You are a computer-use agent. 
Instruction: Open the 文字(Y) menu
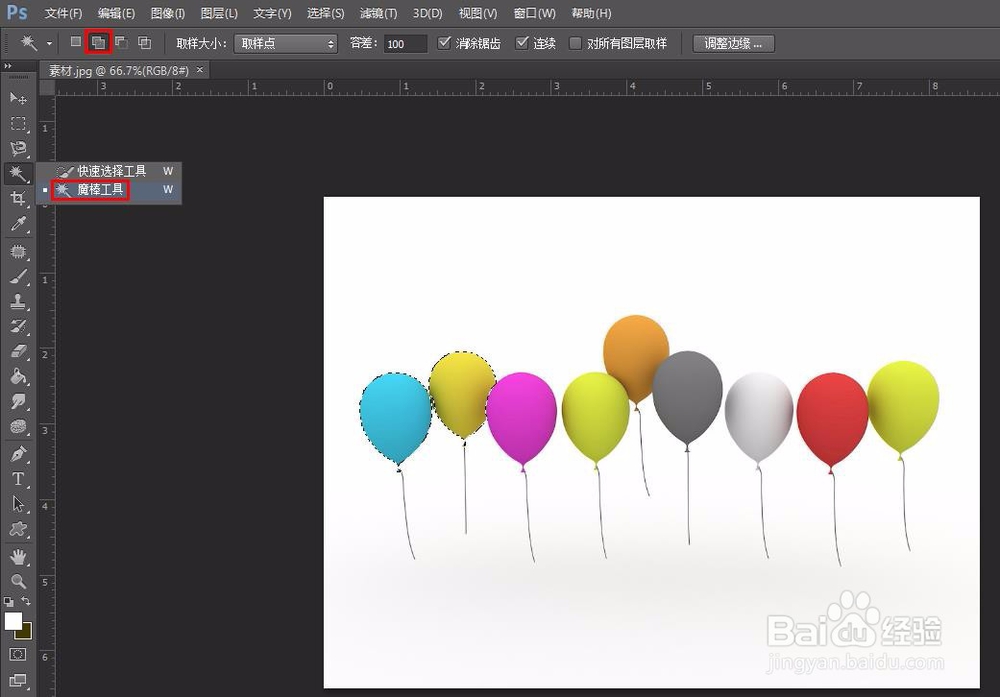pos(272,13)
